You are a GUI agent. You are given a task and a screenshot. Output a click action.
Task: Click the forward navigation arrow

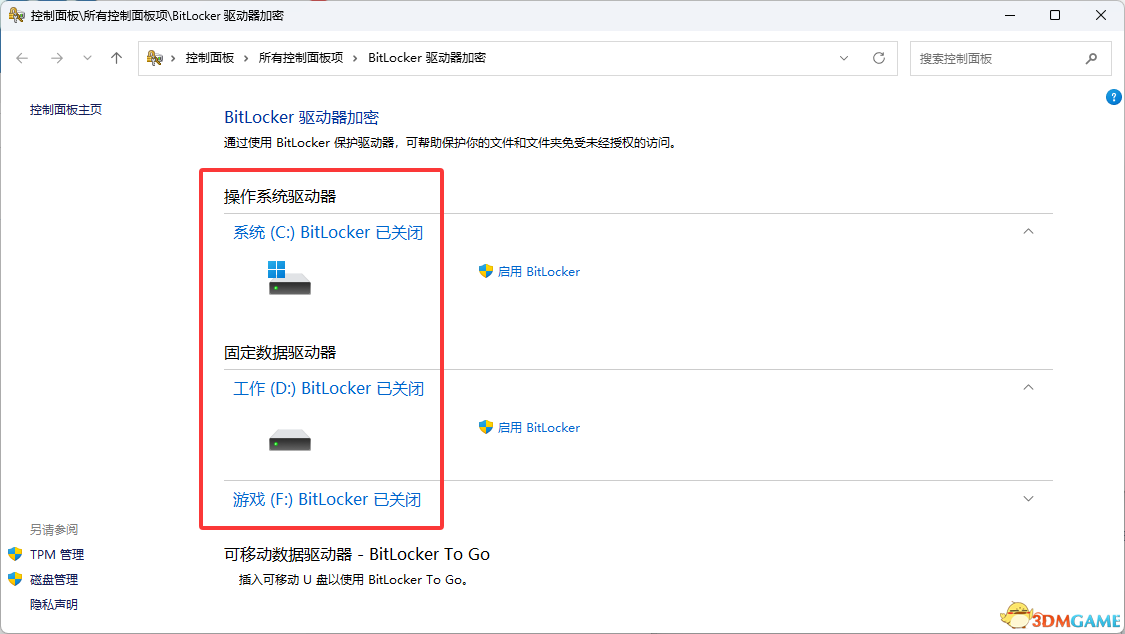(56, 58)
